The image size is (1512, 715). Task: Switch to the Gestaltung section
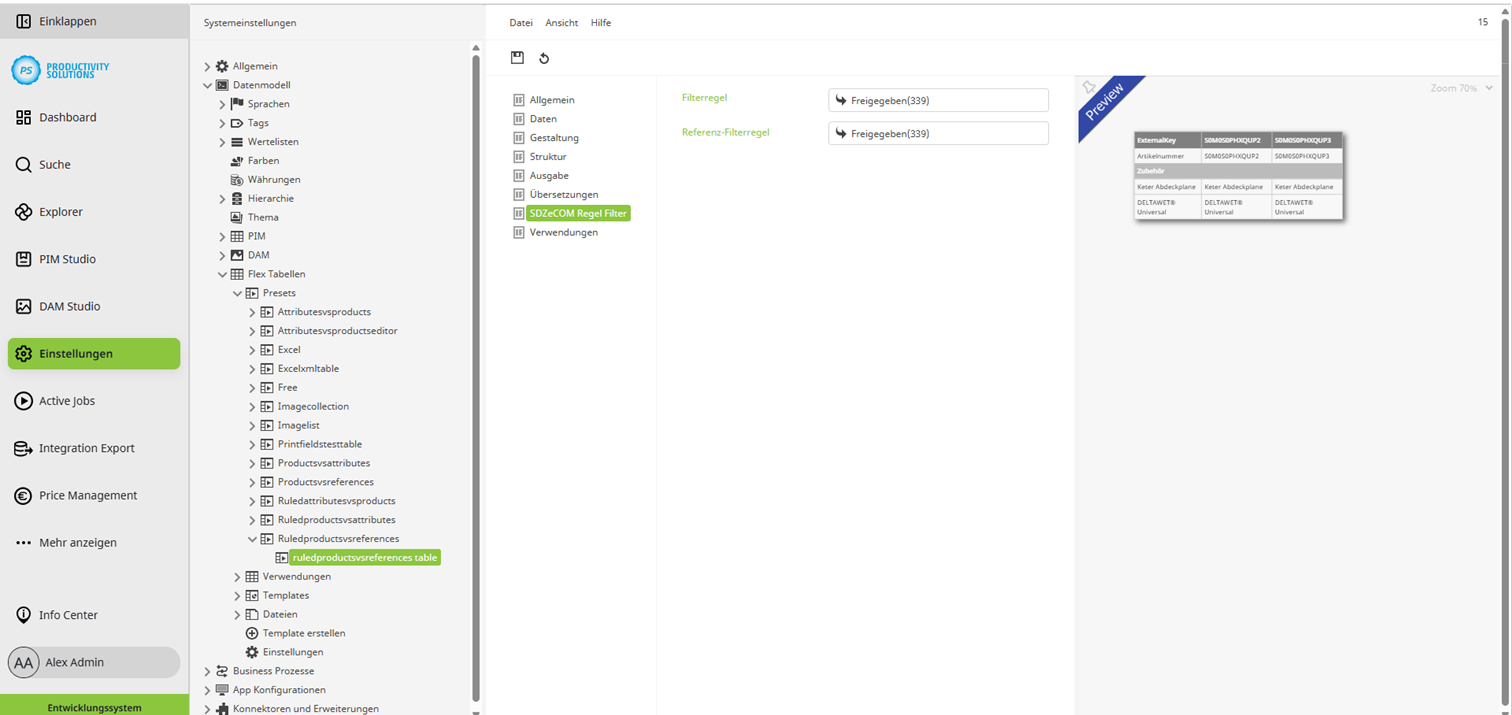(554, 138)
